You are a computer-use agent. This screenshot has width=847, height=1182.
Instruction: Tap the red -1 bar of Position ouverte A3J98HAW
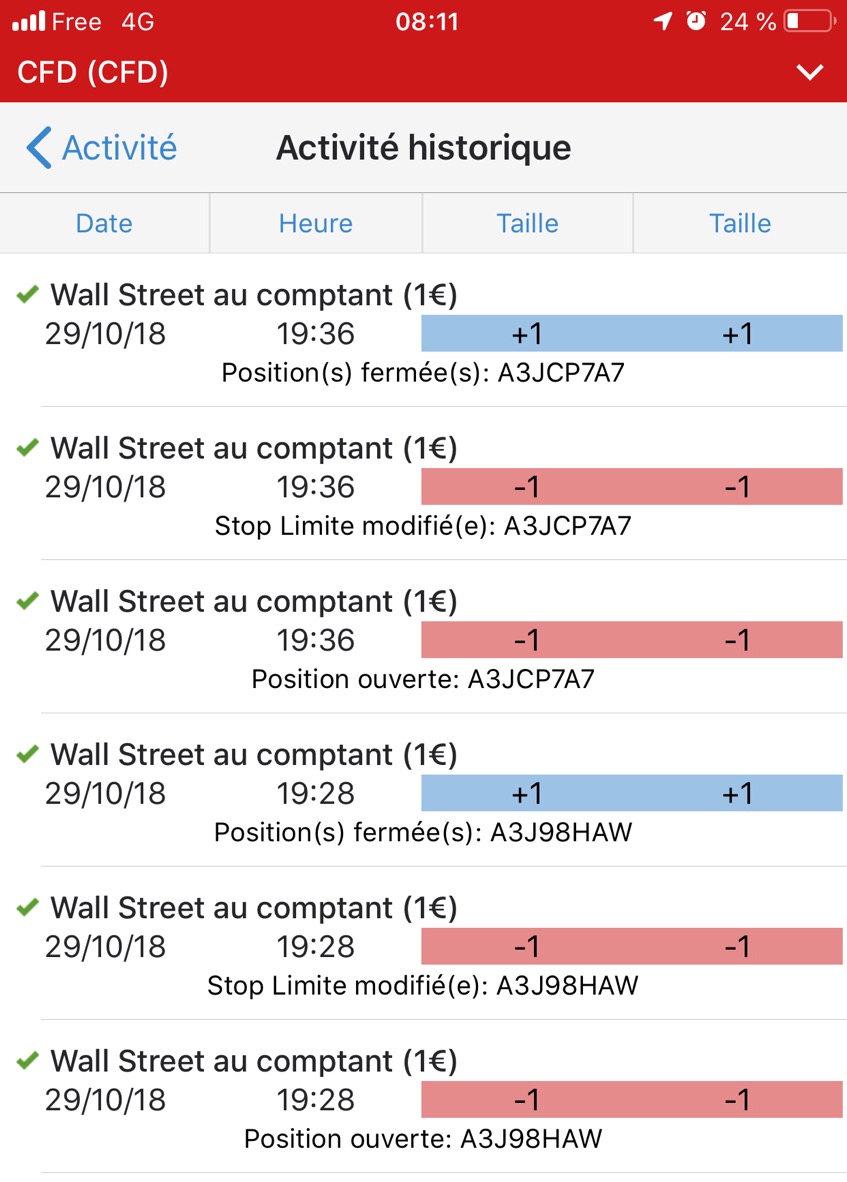coord(631,1100)
